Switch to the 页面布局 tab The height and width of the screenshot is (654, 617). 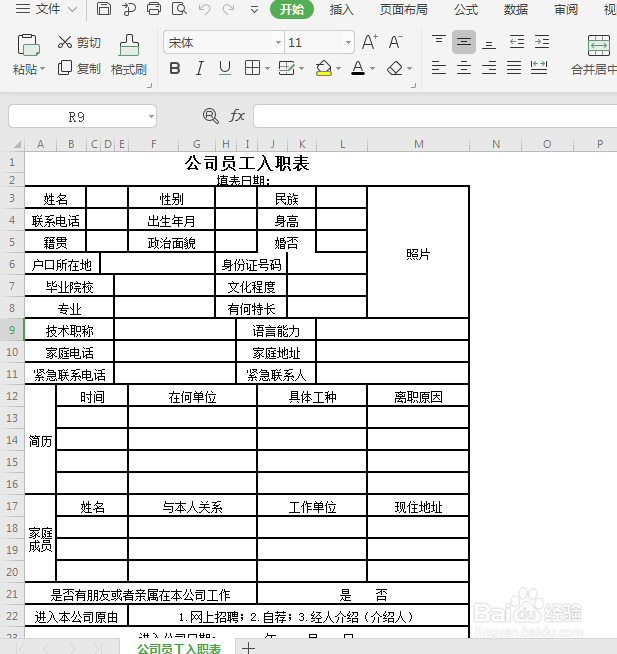point(403,9)
